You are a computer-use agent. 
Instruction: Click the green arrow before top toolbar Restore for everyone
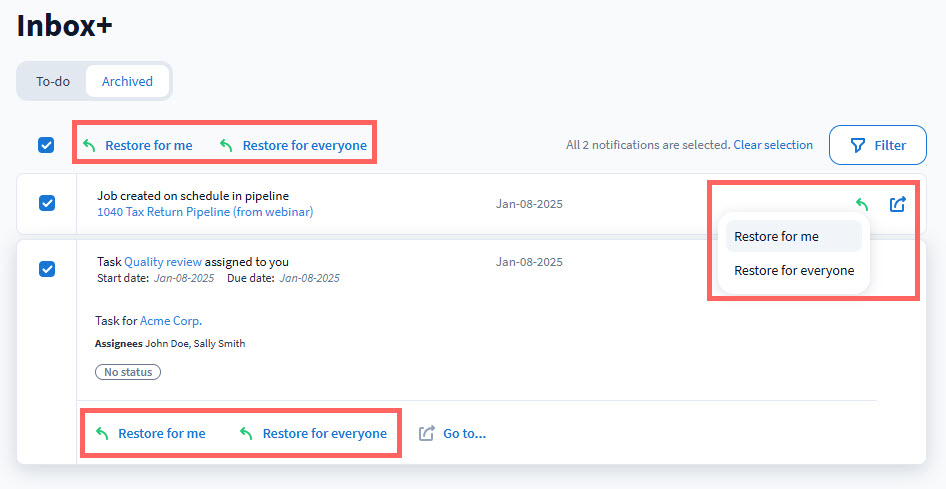pos(227,146)
